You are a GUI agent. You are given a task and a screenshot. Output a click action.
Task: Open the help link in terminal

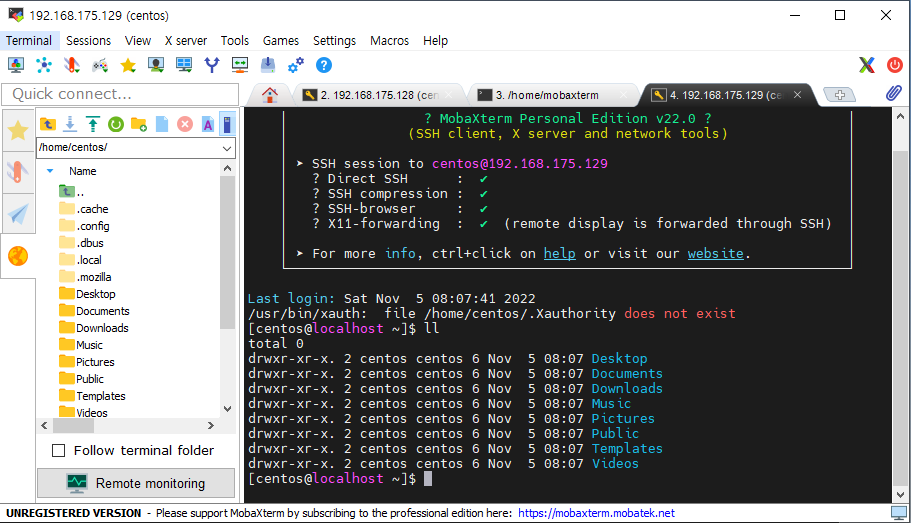click(x=559, y=253)
